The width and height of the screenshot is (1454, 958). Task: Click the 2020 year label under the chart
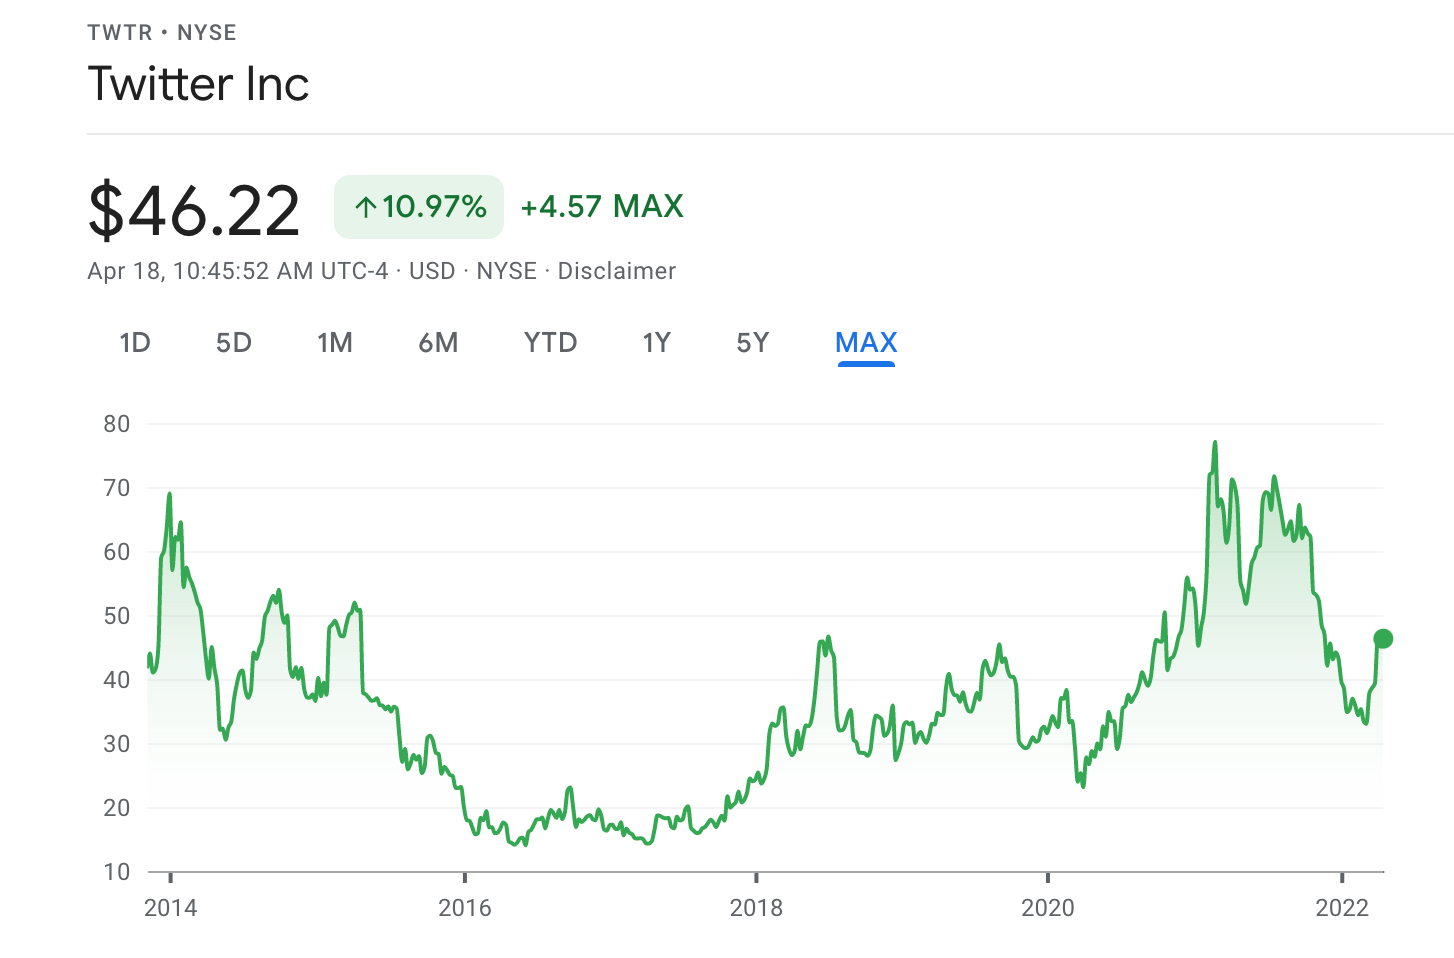tap(1048, 908)
